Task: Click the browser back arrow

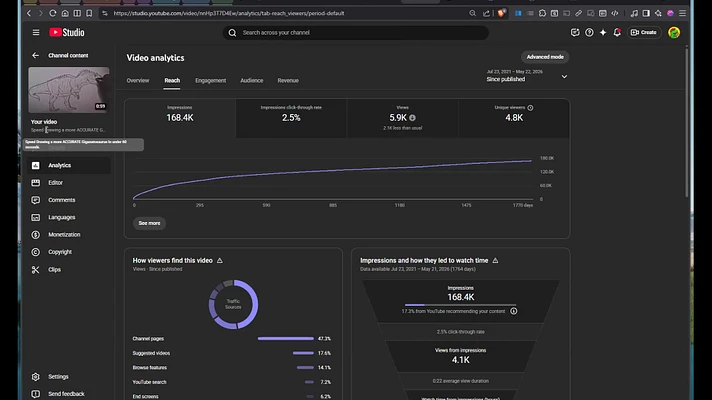Action: [29, 14]
